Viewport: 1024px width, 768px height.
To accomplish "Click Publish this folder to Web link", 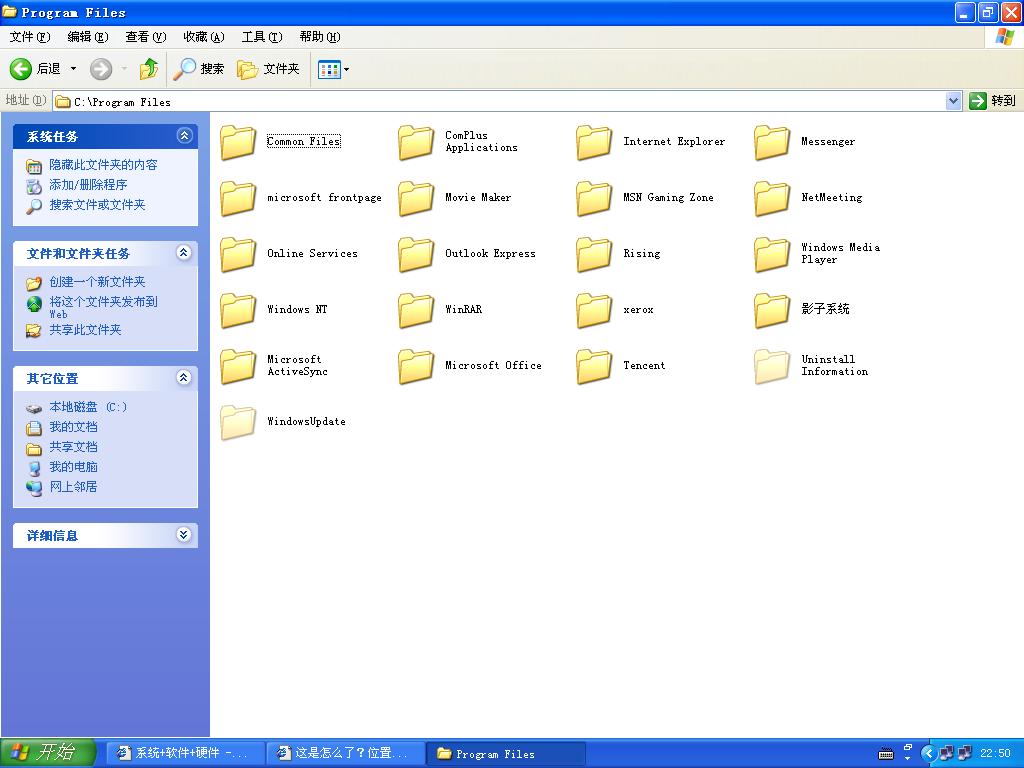I will point(103,307).
